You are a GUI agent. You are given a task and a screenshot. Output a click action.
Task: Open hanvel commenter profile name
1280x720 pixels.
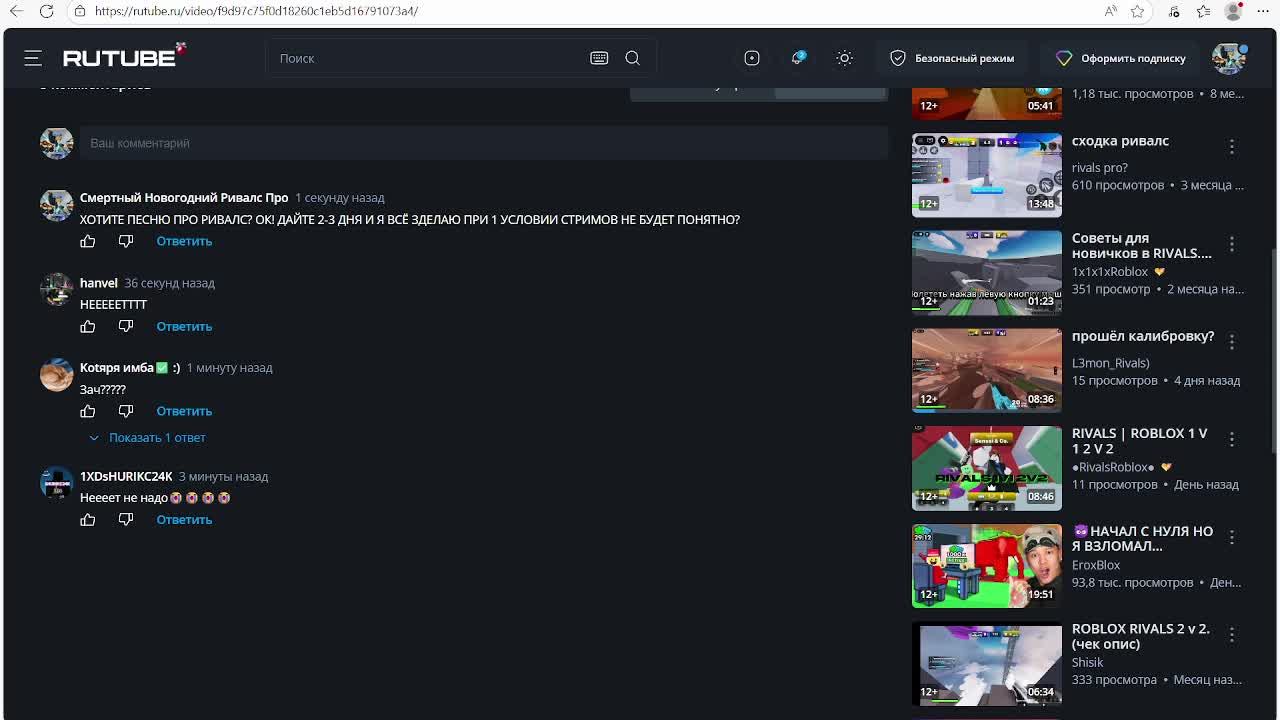point(99,283)
